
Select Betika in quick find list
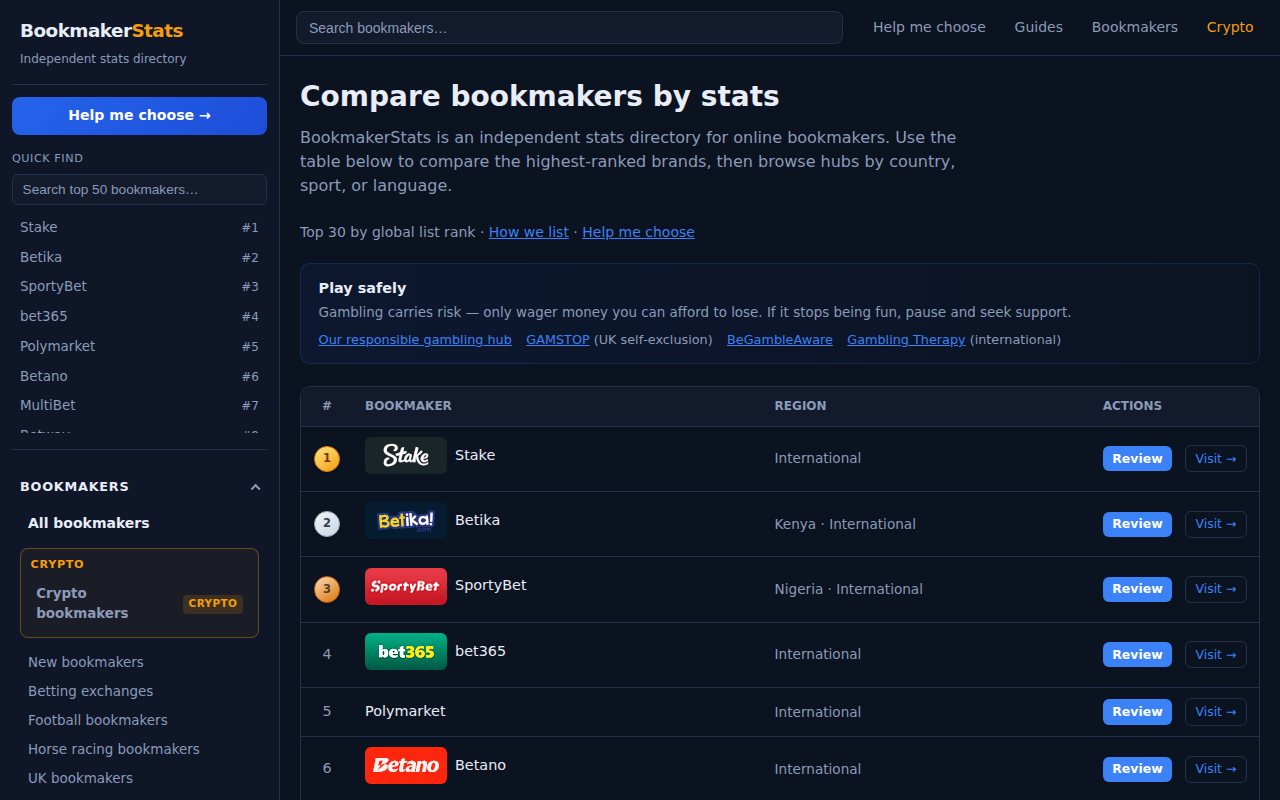pyautogui.click(x=139, y=257)
